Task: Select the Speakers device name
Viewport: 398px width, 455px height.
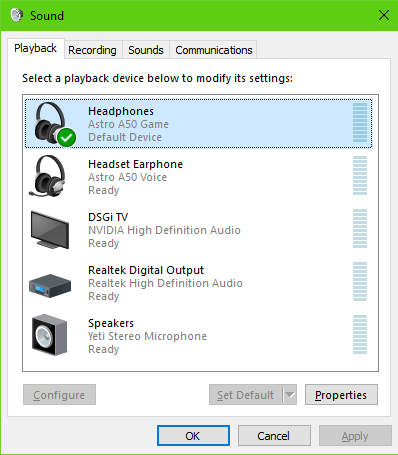Action: coord(111,323)
